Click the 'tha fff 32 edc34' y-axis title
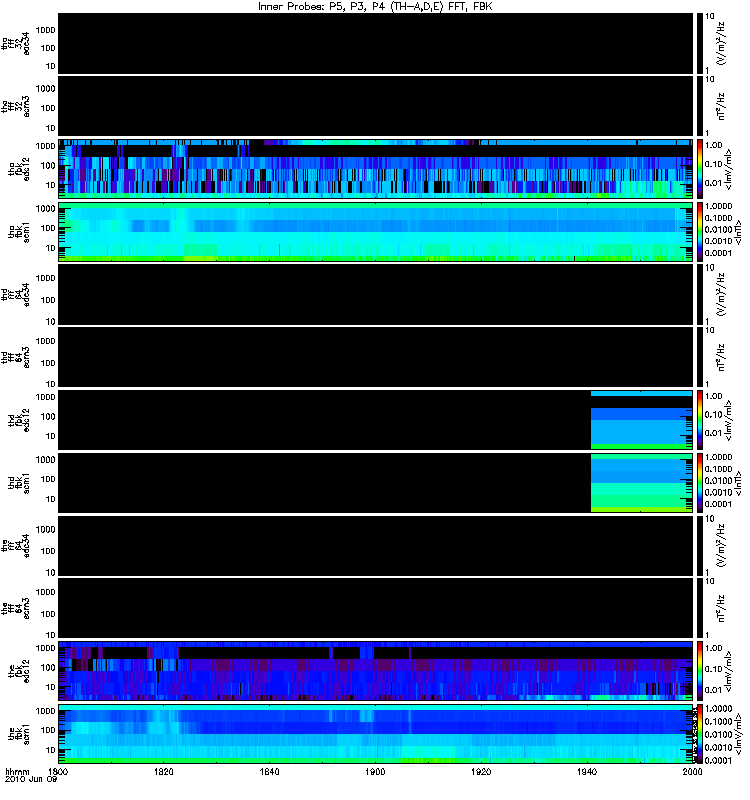Screen dimensions: 750x800 point(16,44)
